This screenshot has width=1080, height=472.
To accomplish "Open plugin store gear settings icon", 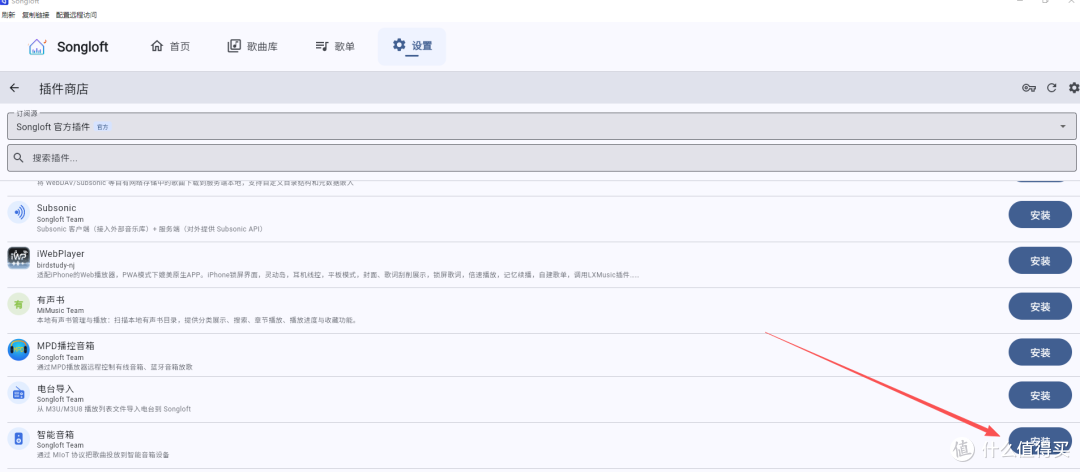I will [x=1074, y=88].
